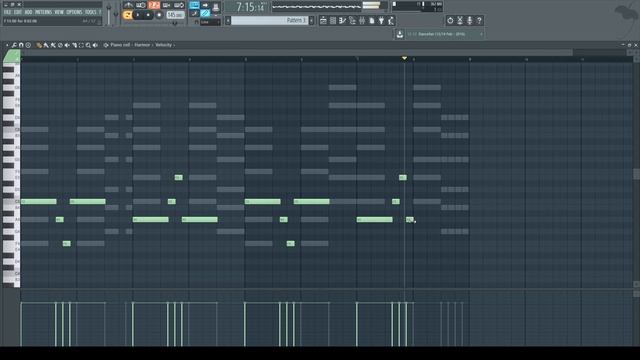Open the OPTIONS menu

tap(74, 12)
